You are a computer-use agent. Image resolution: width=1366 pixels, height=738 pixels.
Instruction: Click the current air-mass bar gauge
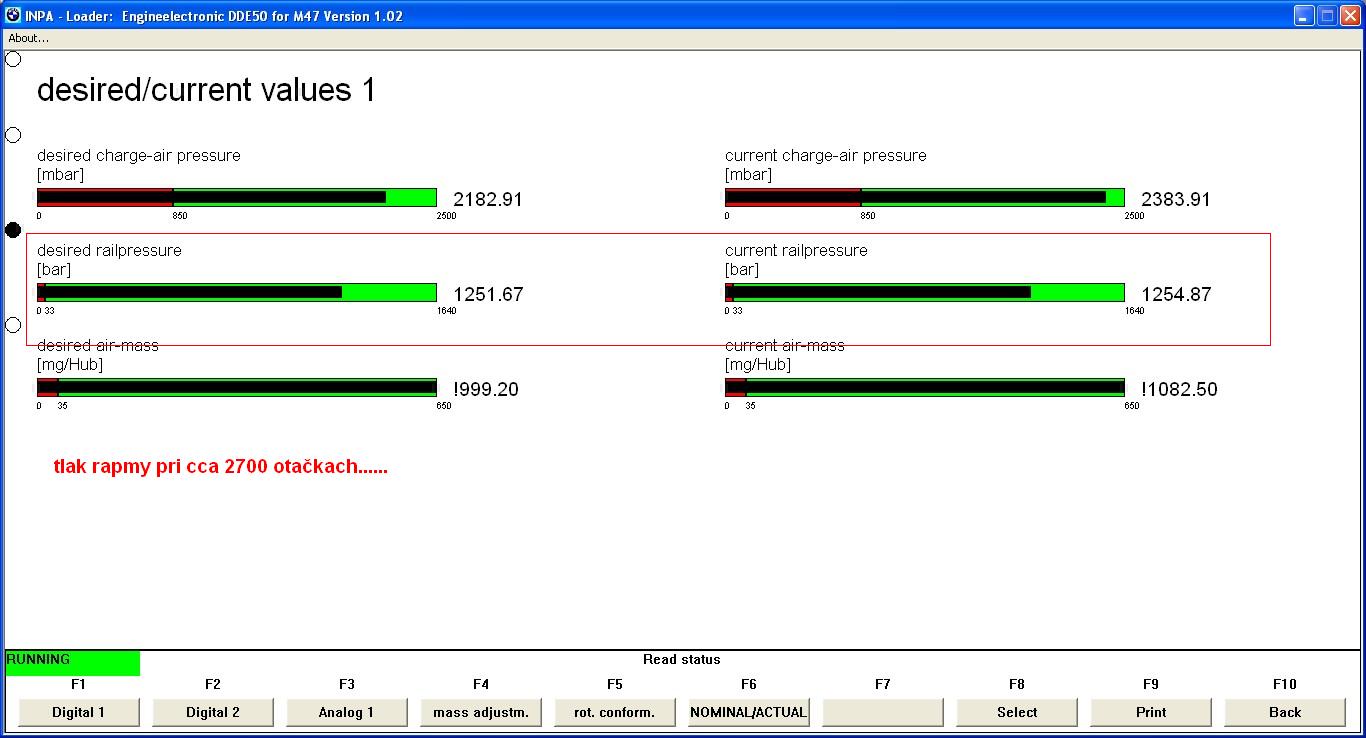(x=925, y=388)
